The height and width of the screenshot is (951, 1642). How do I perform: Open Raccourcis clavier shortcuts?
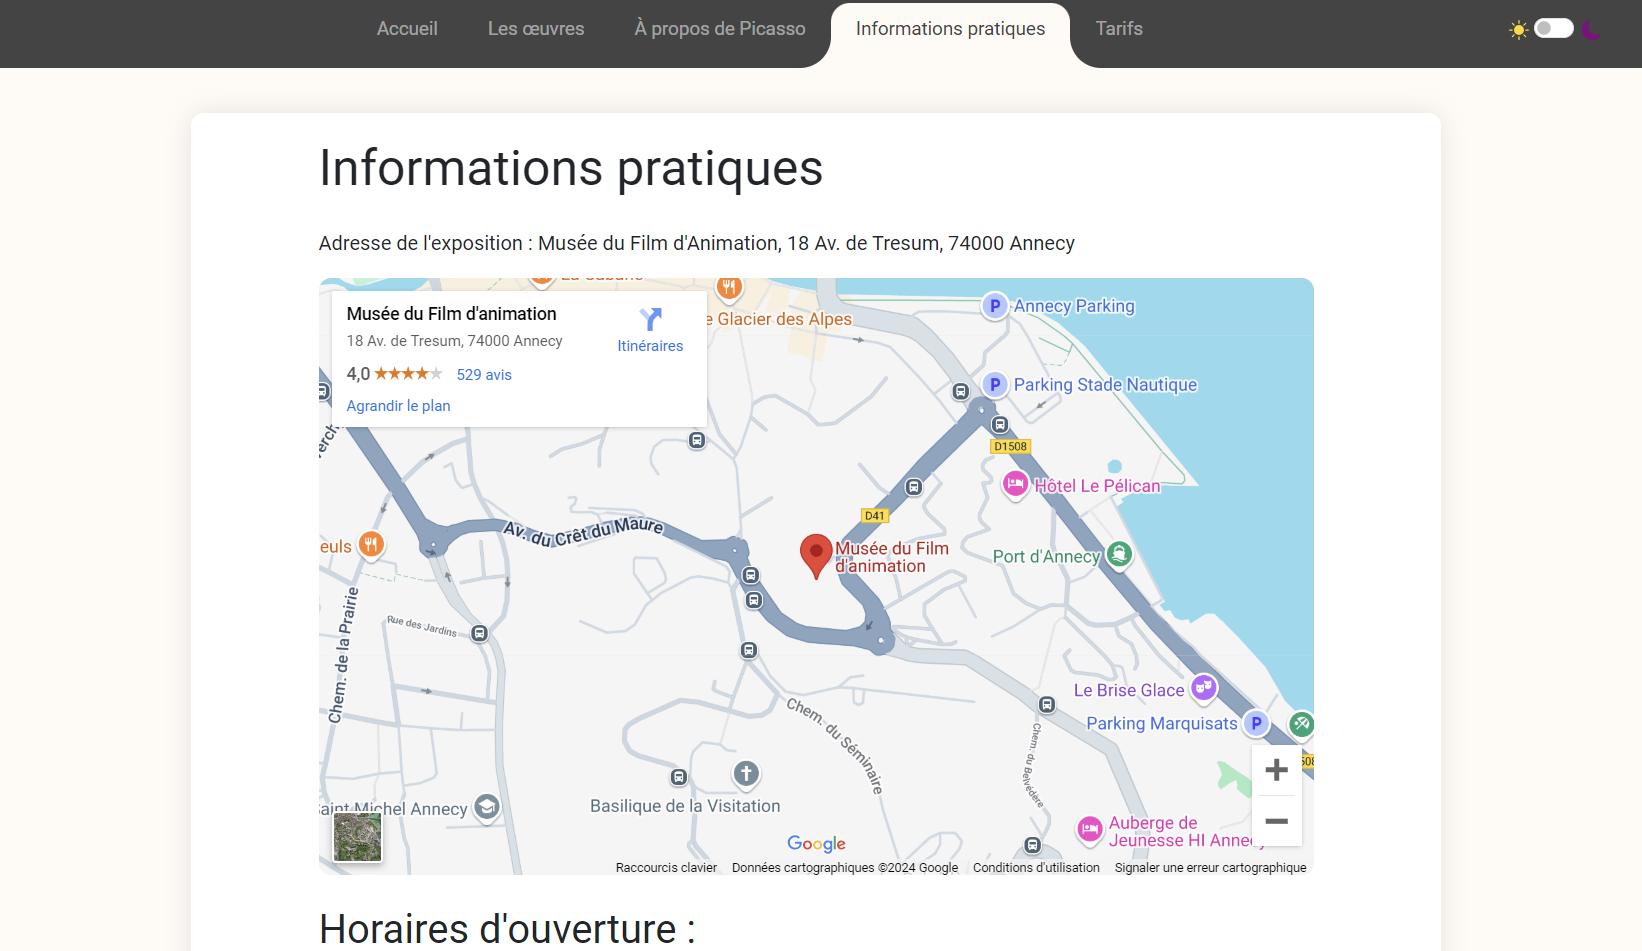(666, 868)
